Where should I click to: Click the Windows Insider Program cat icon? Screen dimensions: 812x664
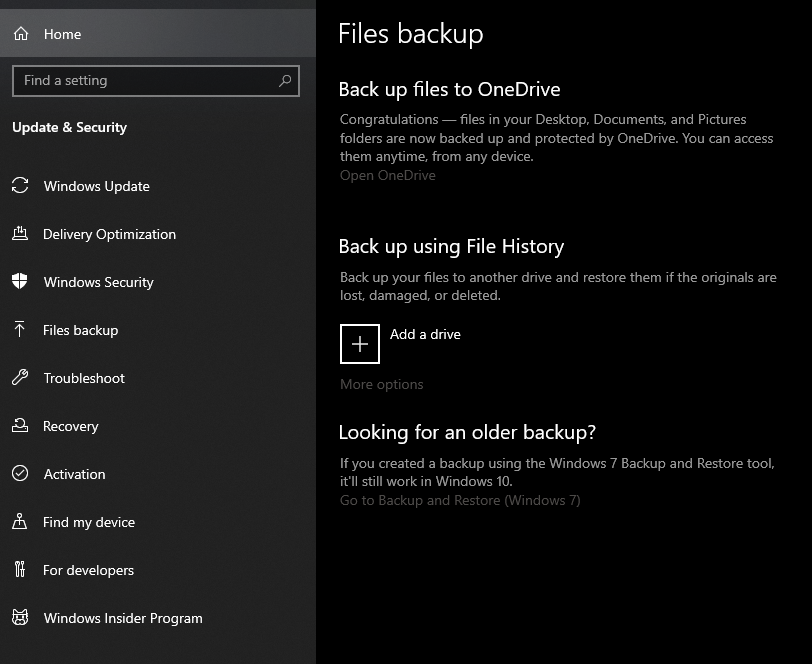click(x=20, y=617)
